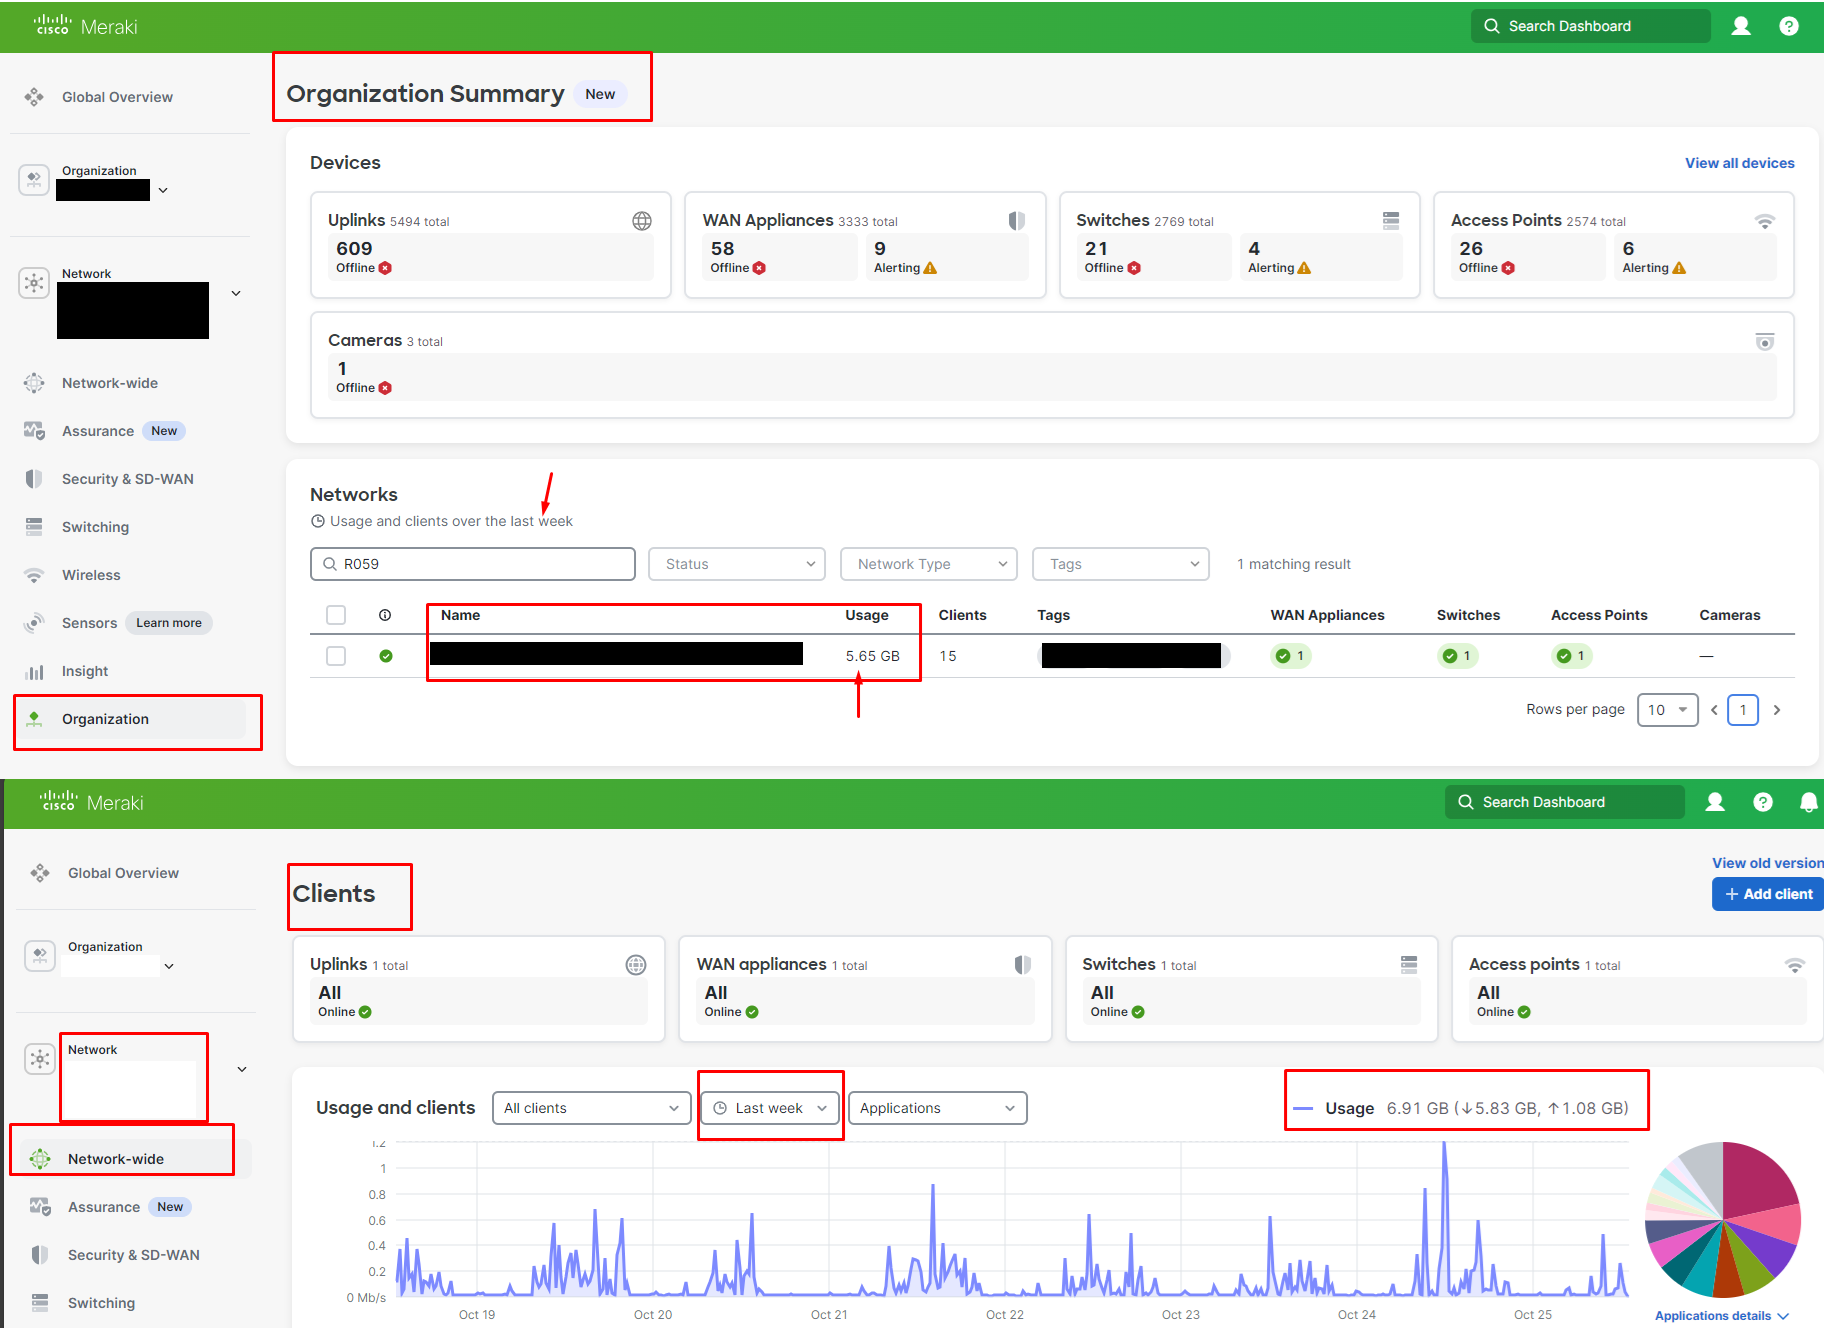1824x1328 pixels.
Task: Open the Switching section in the sidebar
Action: click(x=94, y=526)
